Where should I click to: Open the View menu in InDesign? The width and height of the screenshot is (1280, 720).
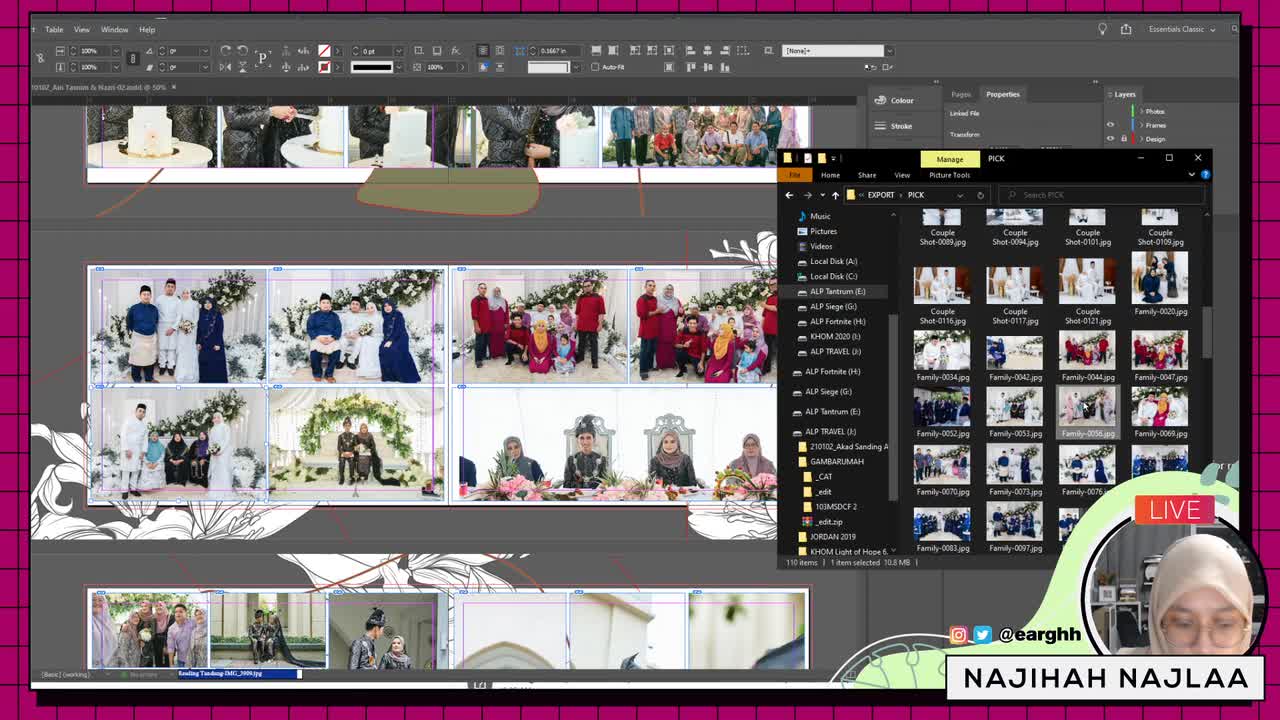coord(81,30)
